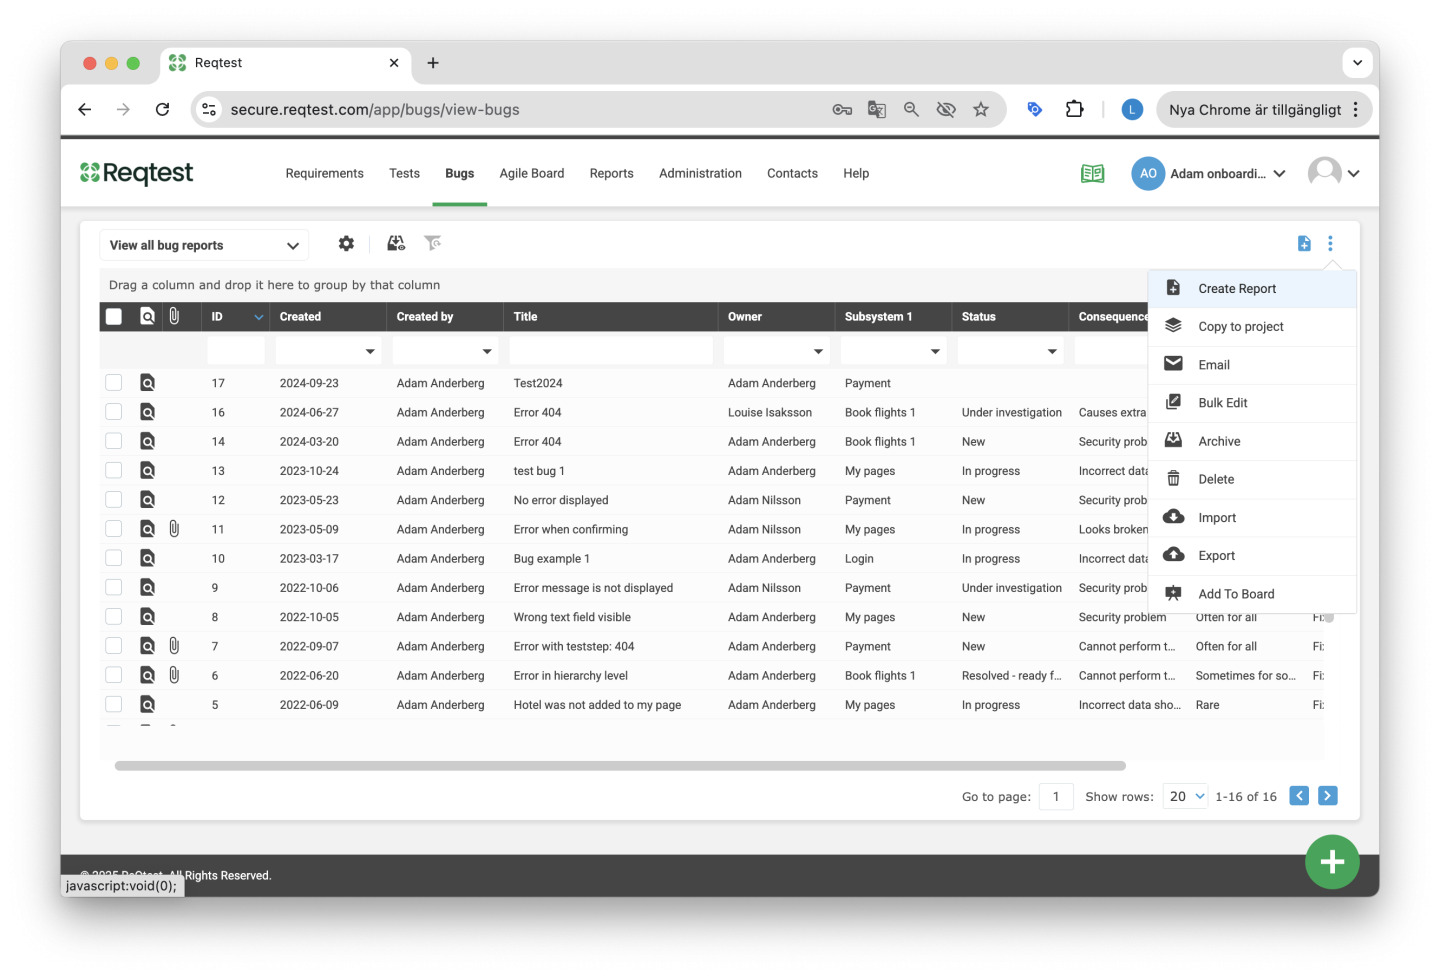
Task: Open the Administration tab
Action: [700, 173]
